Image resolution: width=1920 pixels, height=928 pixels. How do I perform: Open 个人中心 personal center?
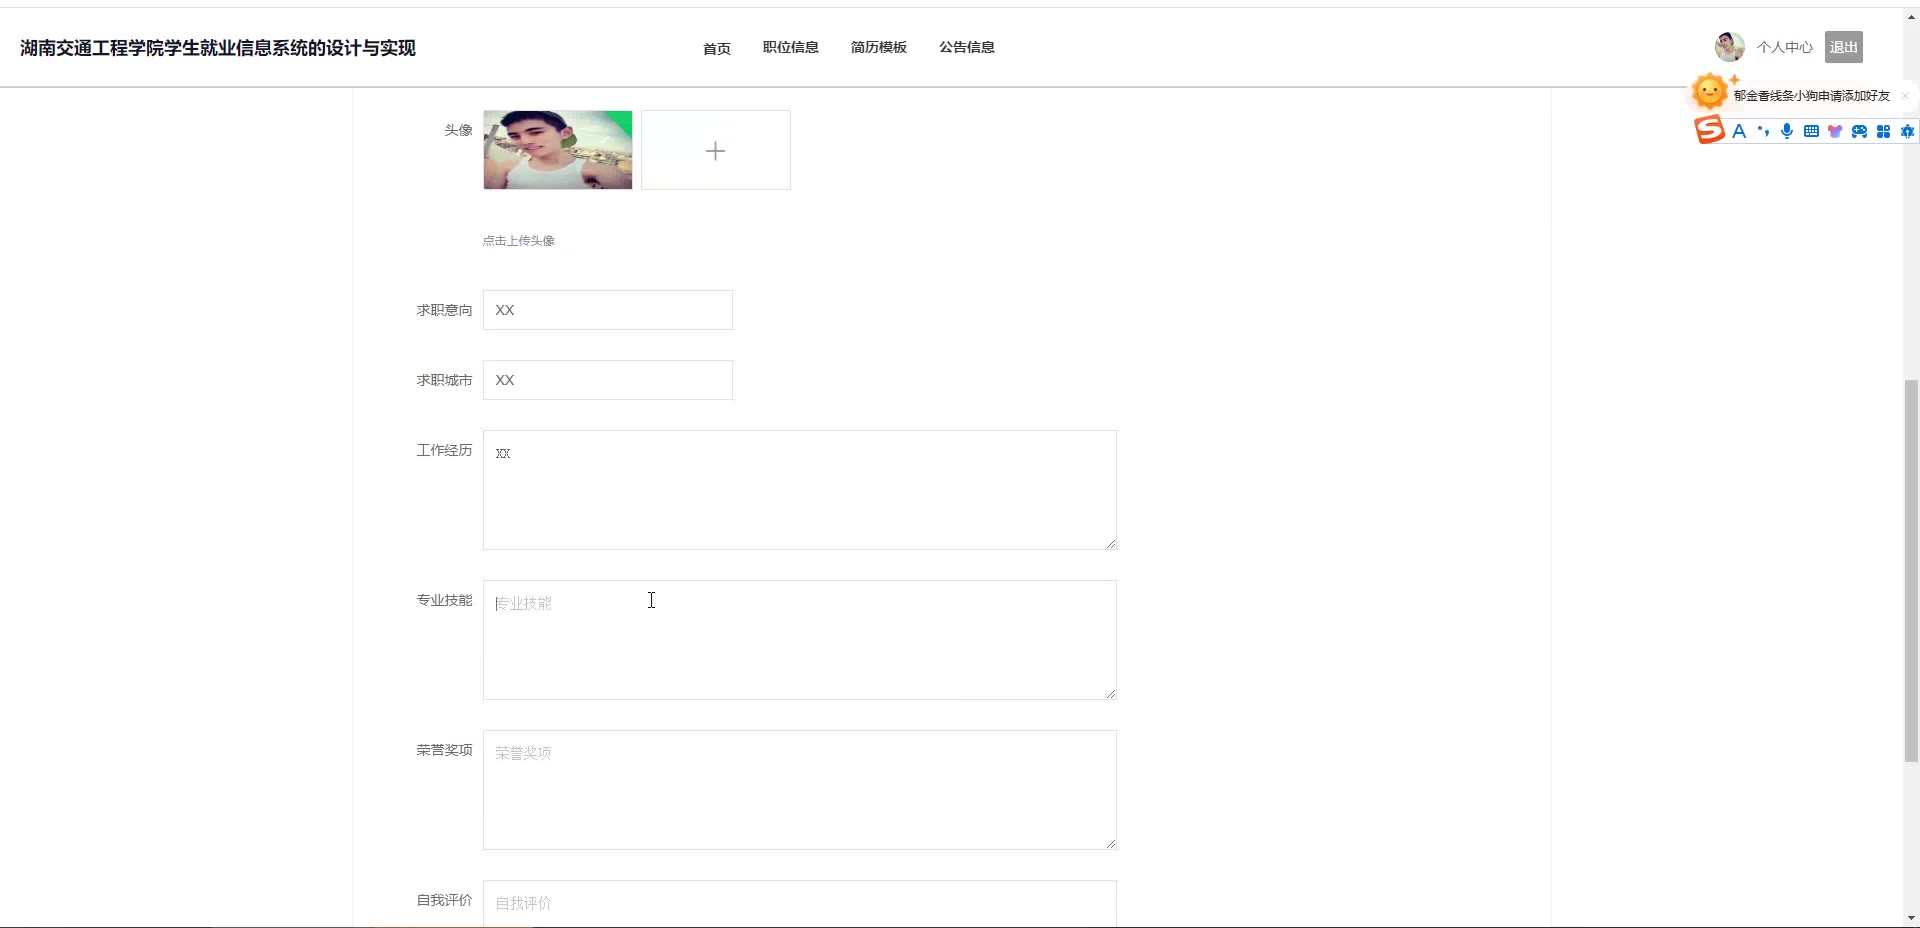coord(1785,47)
